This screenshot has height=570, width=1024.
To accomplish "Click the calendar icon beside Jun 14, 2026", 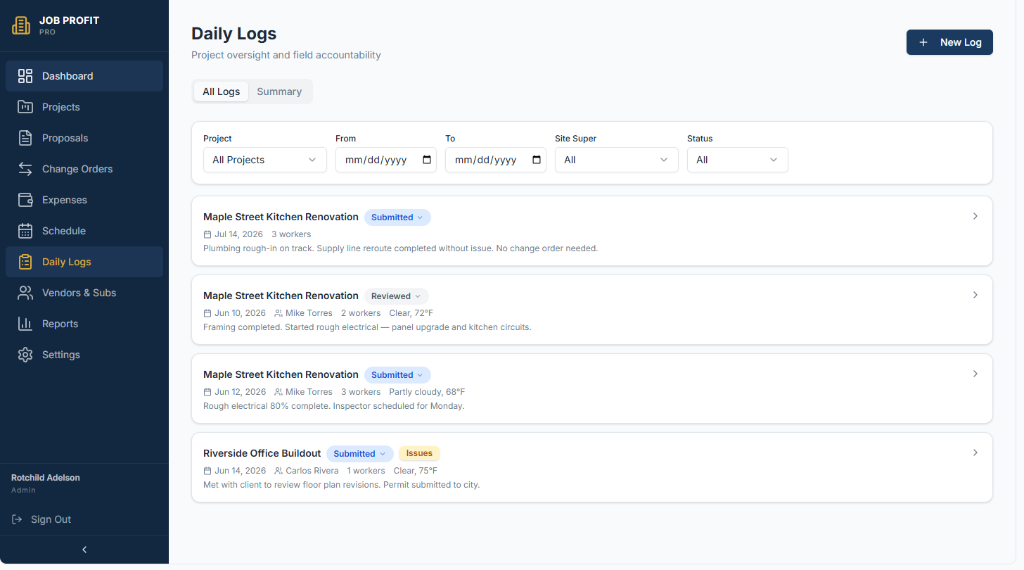I will pyautogui.click(x=207, y=471).
